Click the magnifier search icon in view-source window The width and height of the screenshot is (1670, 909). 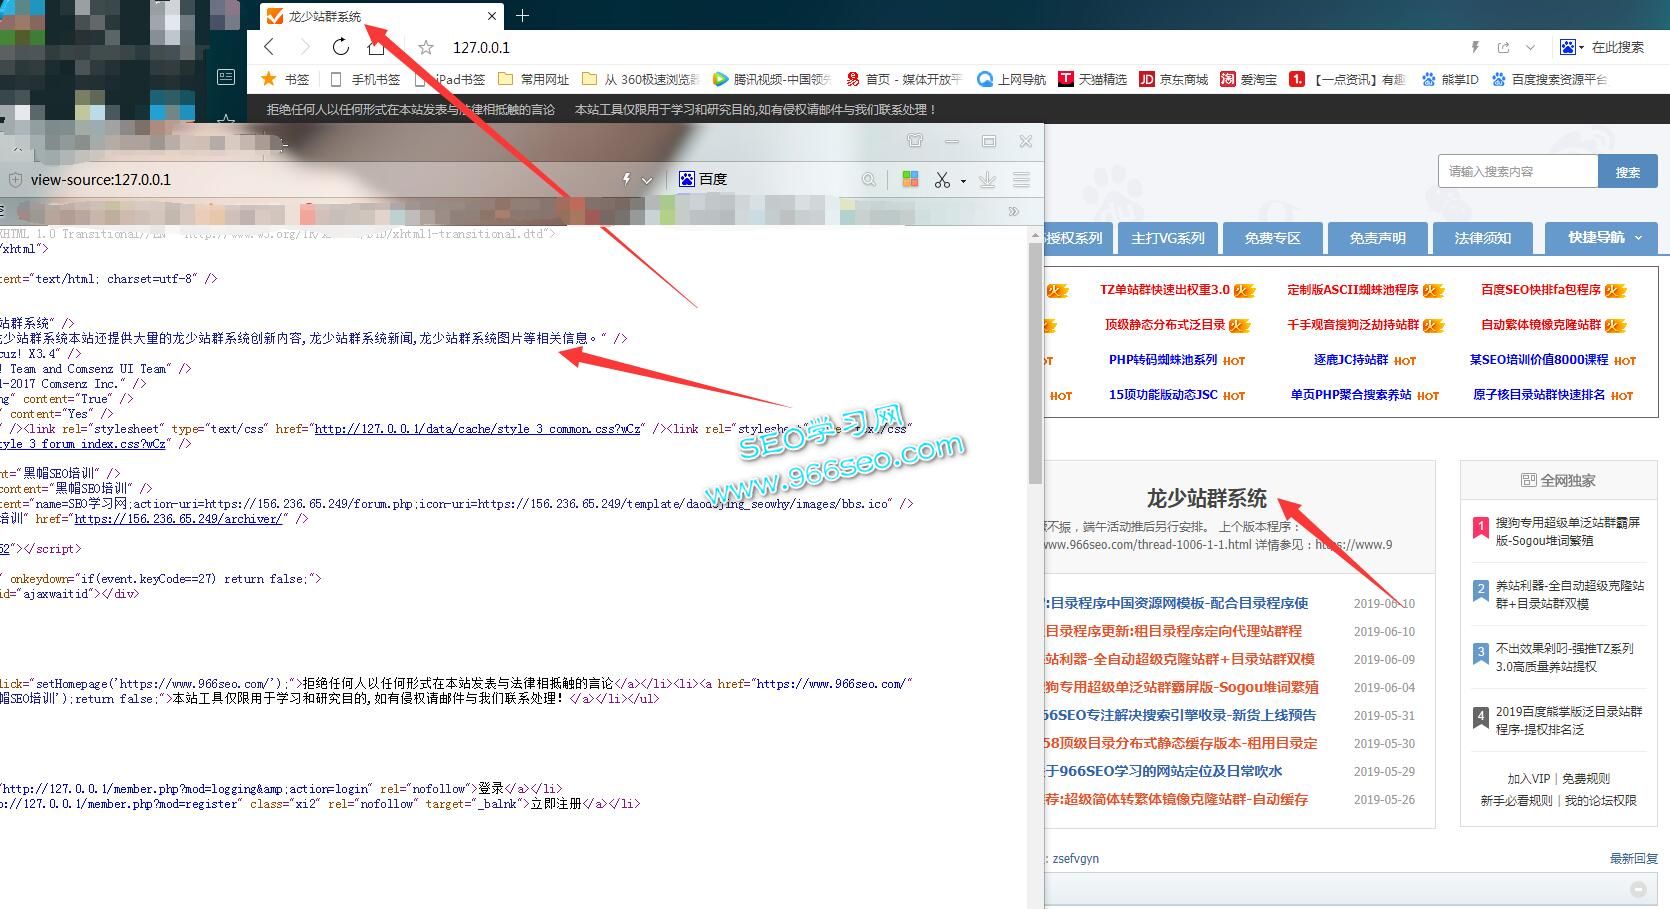click(869, 180)
